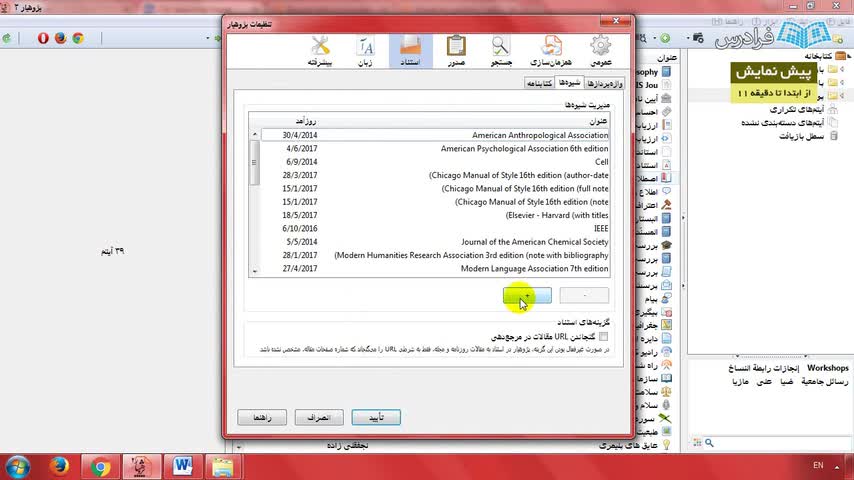
Task: Select Chicago Manual of Style 16th edition (note)
Action: pyautogui.click(x=435, y=202)
